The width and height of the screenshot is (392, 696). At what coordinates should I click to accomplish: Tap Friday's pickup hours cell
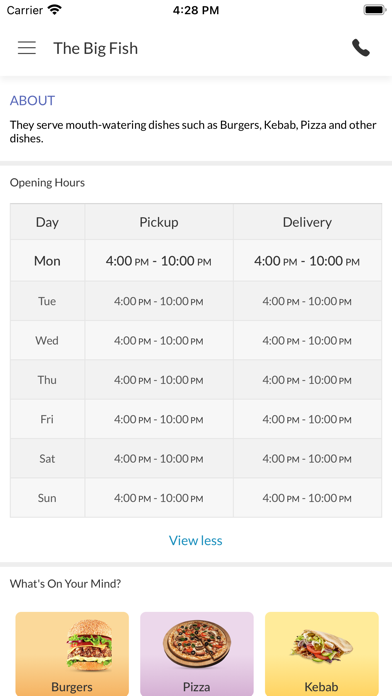point(159,419)
